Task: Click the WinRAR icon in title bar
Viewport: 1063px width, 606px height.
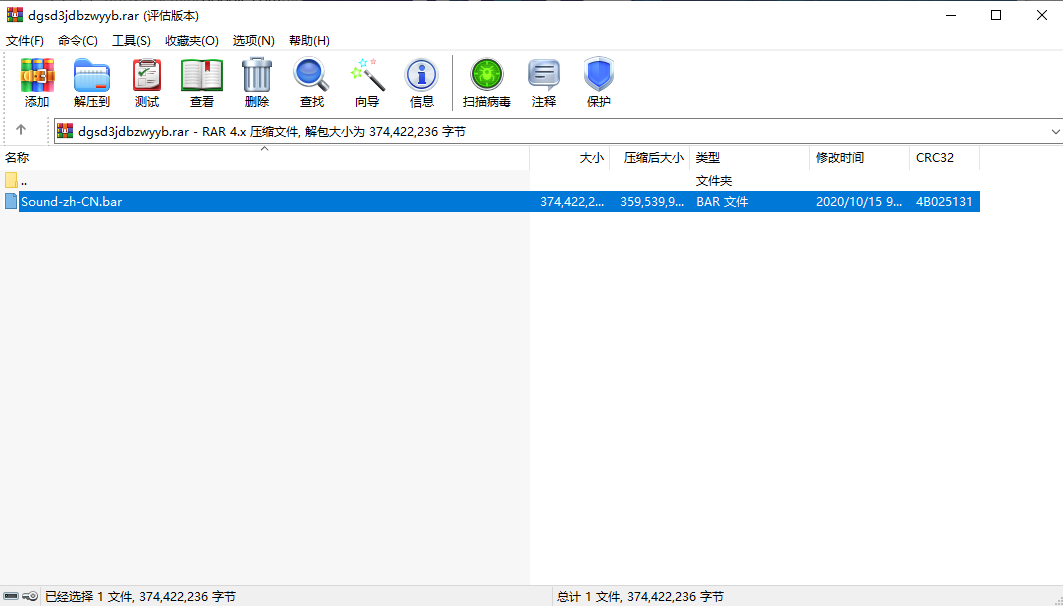Action: tap(15, 15)
